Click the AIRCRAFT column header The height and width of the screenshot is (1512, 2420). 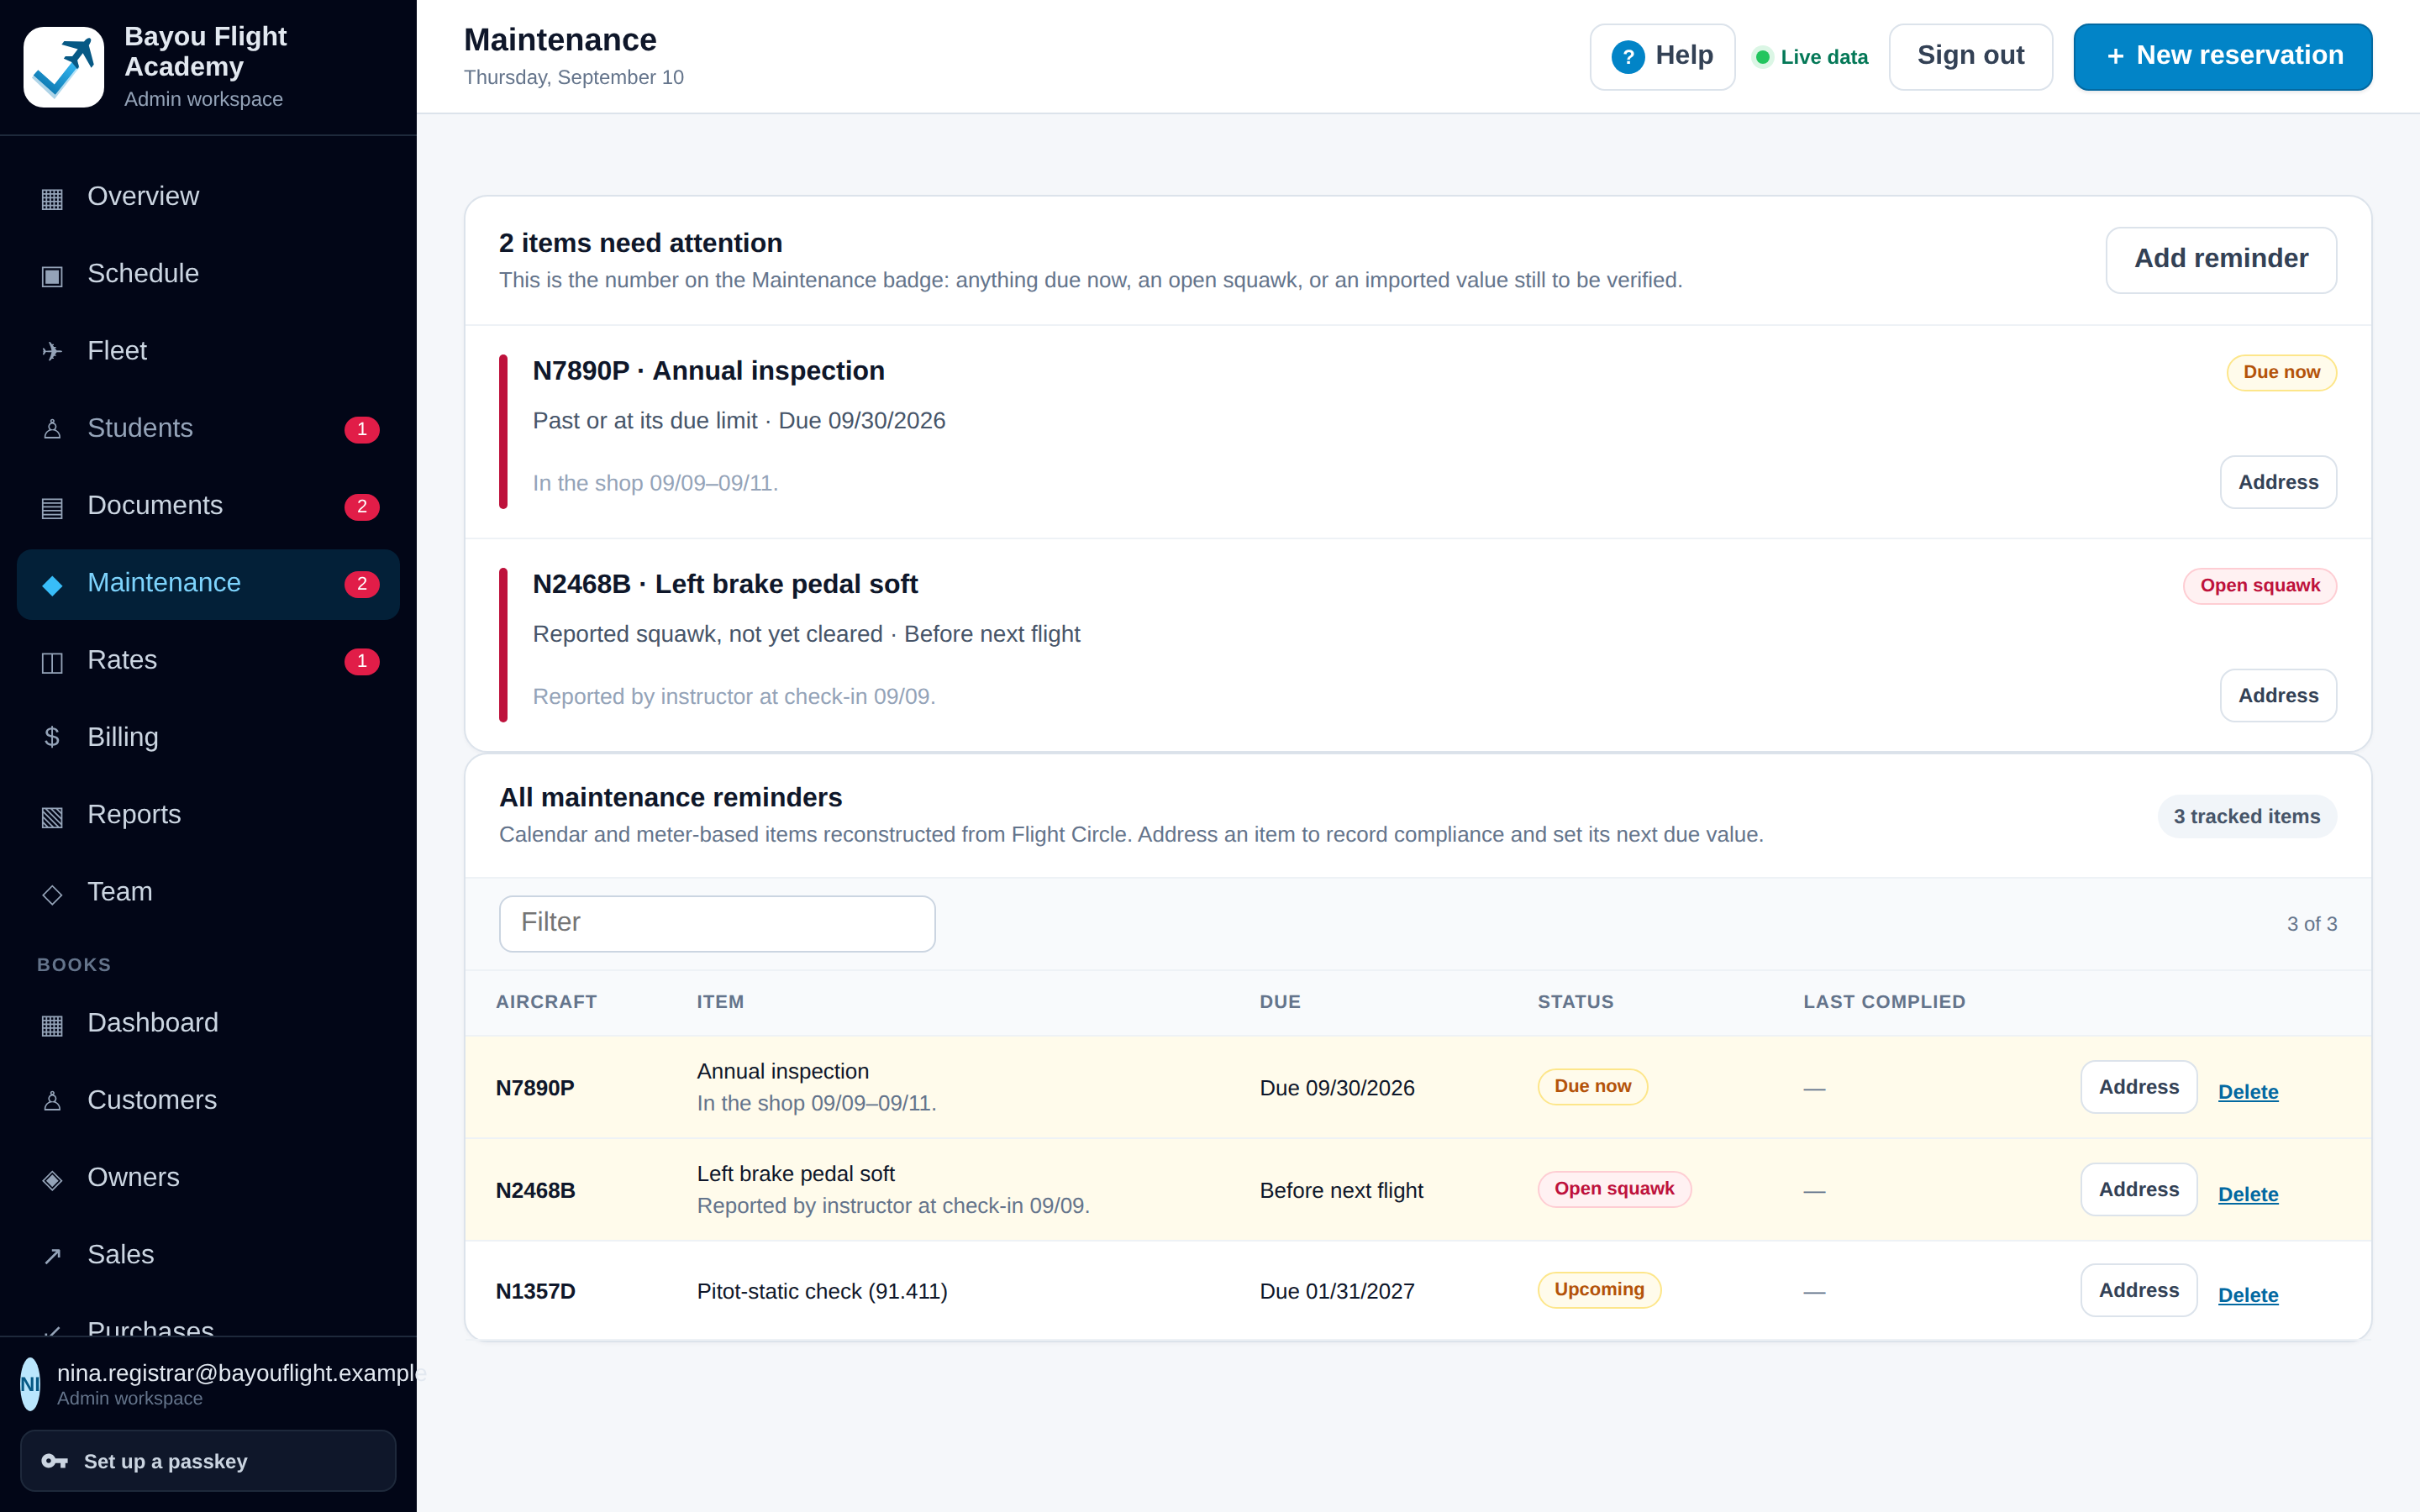coord(546,1002)
